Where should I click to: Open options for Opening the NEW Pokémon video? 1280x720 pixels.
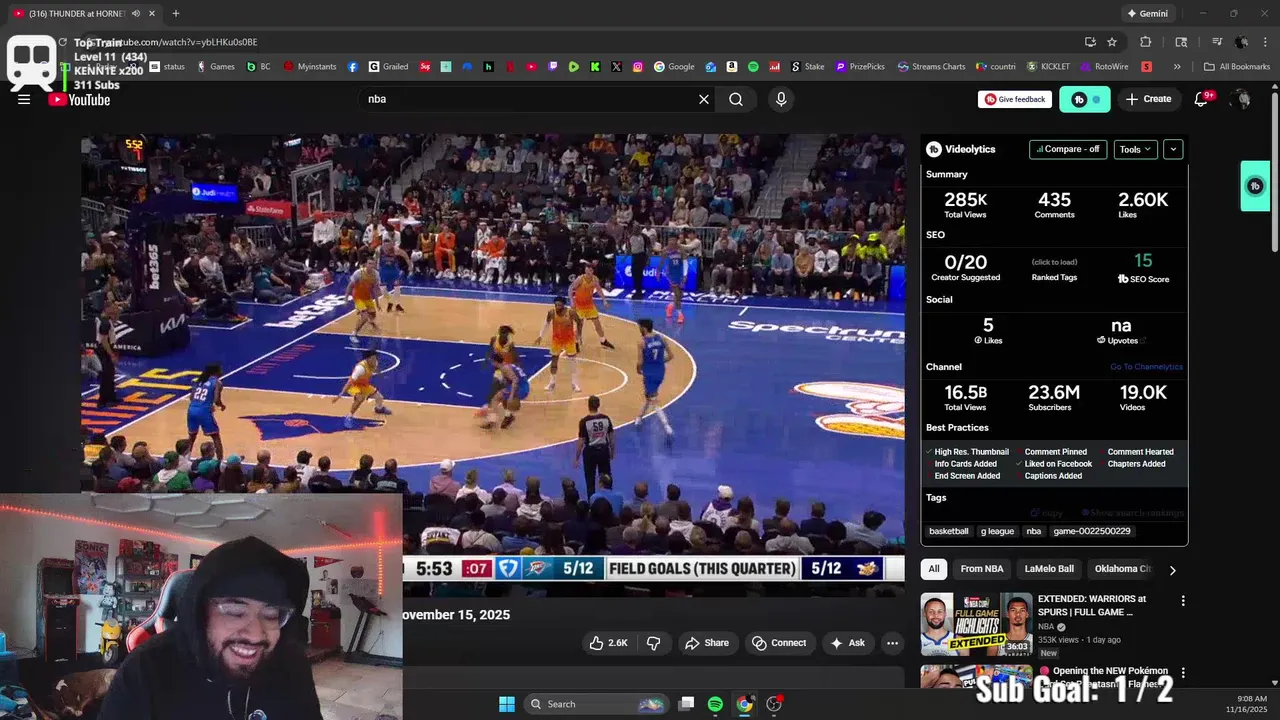(x=1183, y=673)
